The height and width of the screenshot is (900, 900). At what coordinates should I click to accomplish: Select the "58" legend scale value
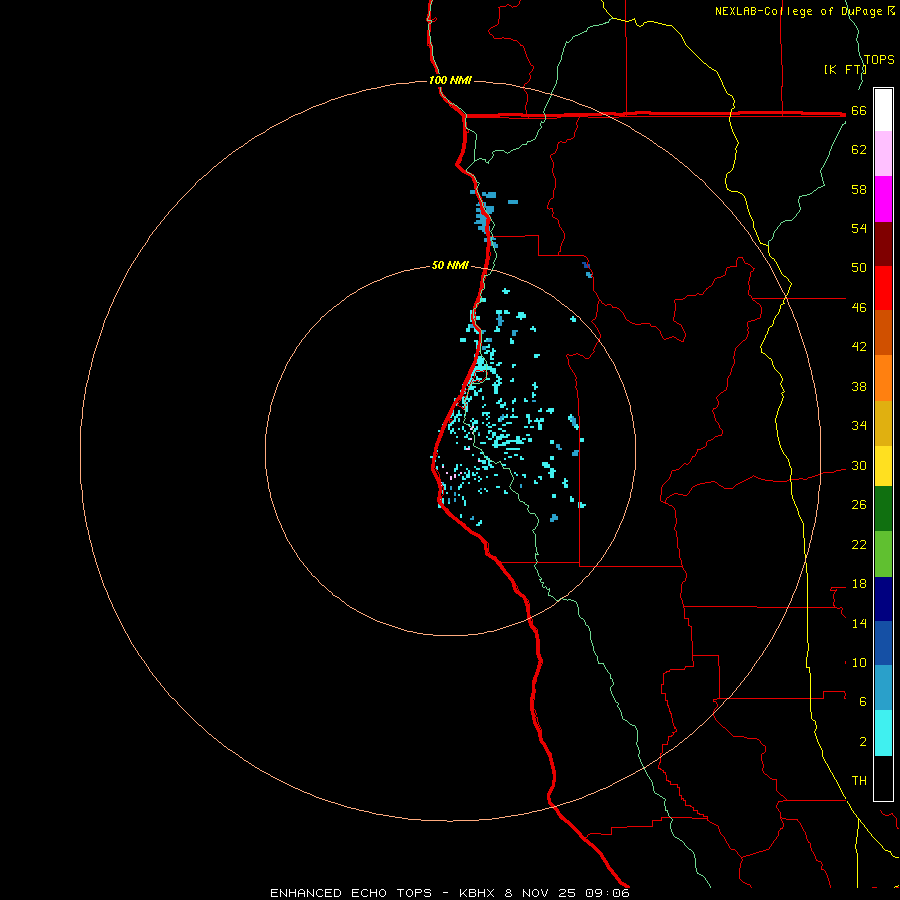[x=859, y=189]
